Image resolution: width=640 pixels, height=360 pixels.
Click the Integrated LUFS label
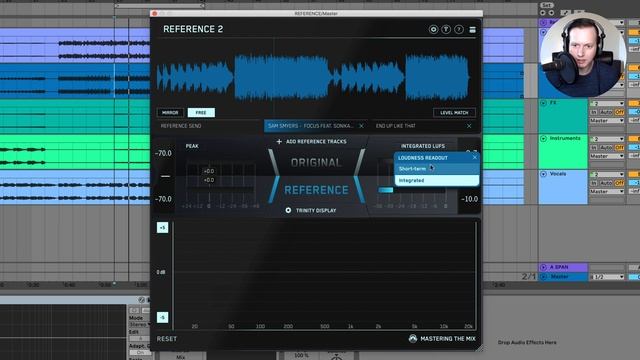422,146
